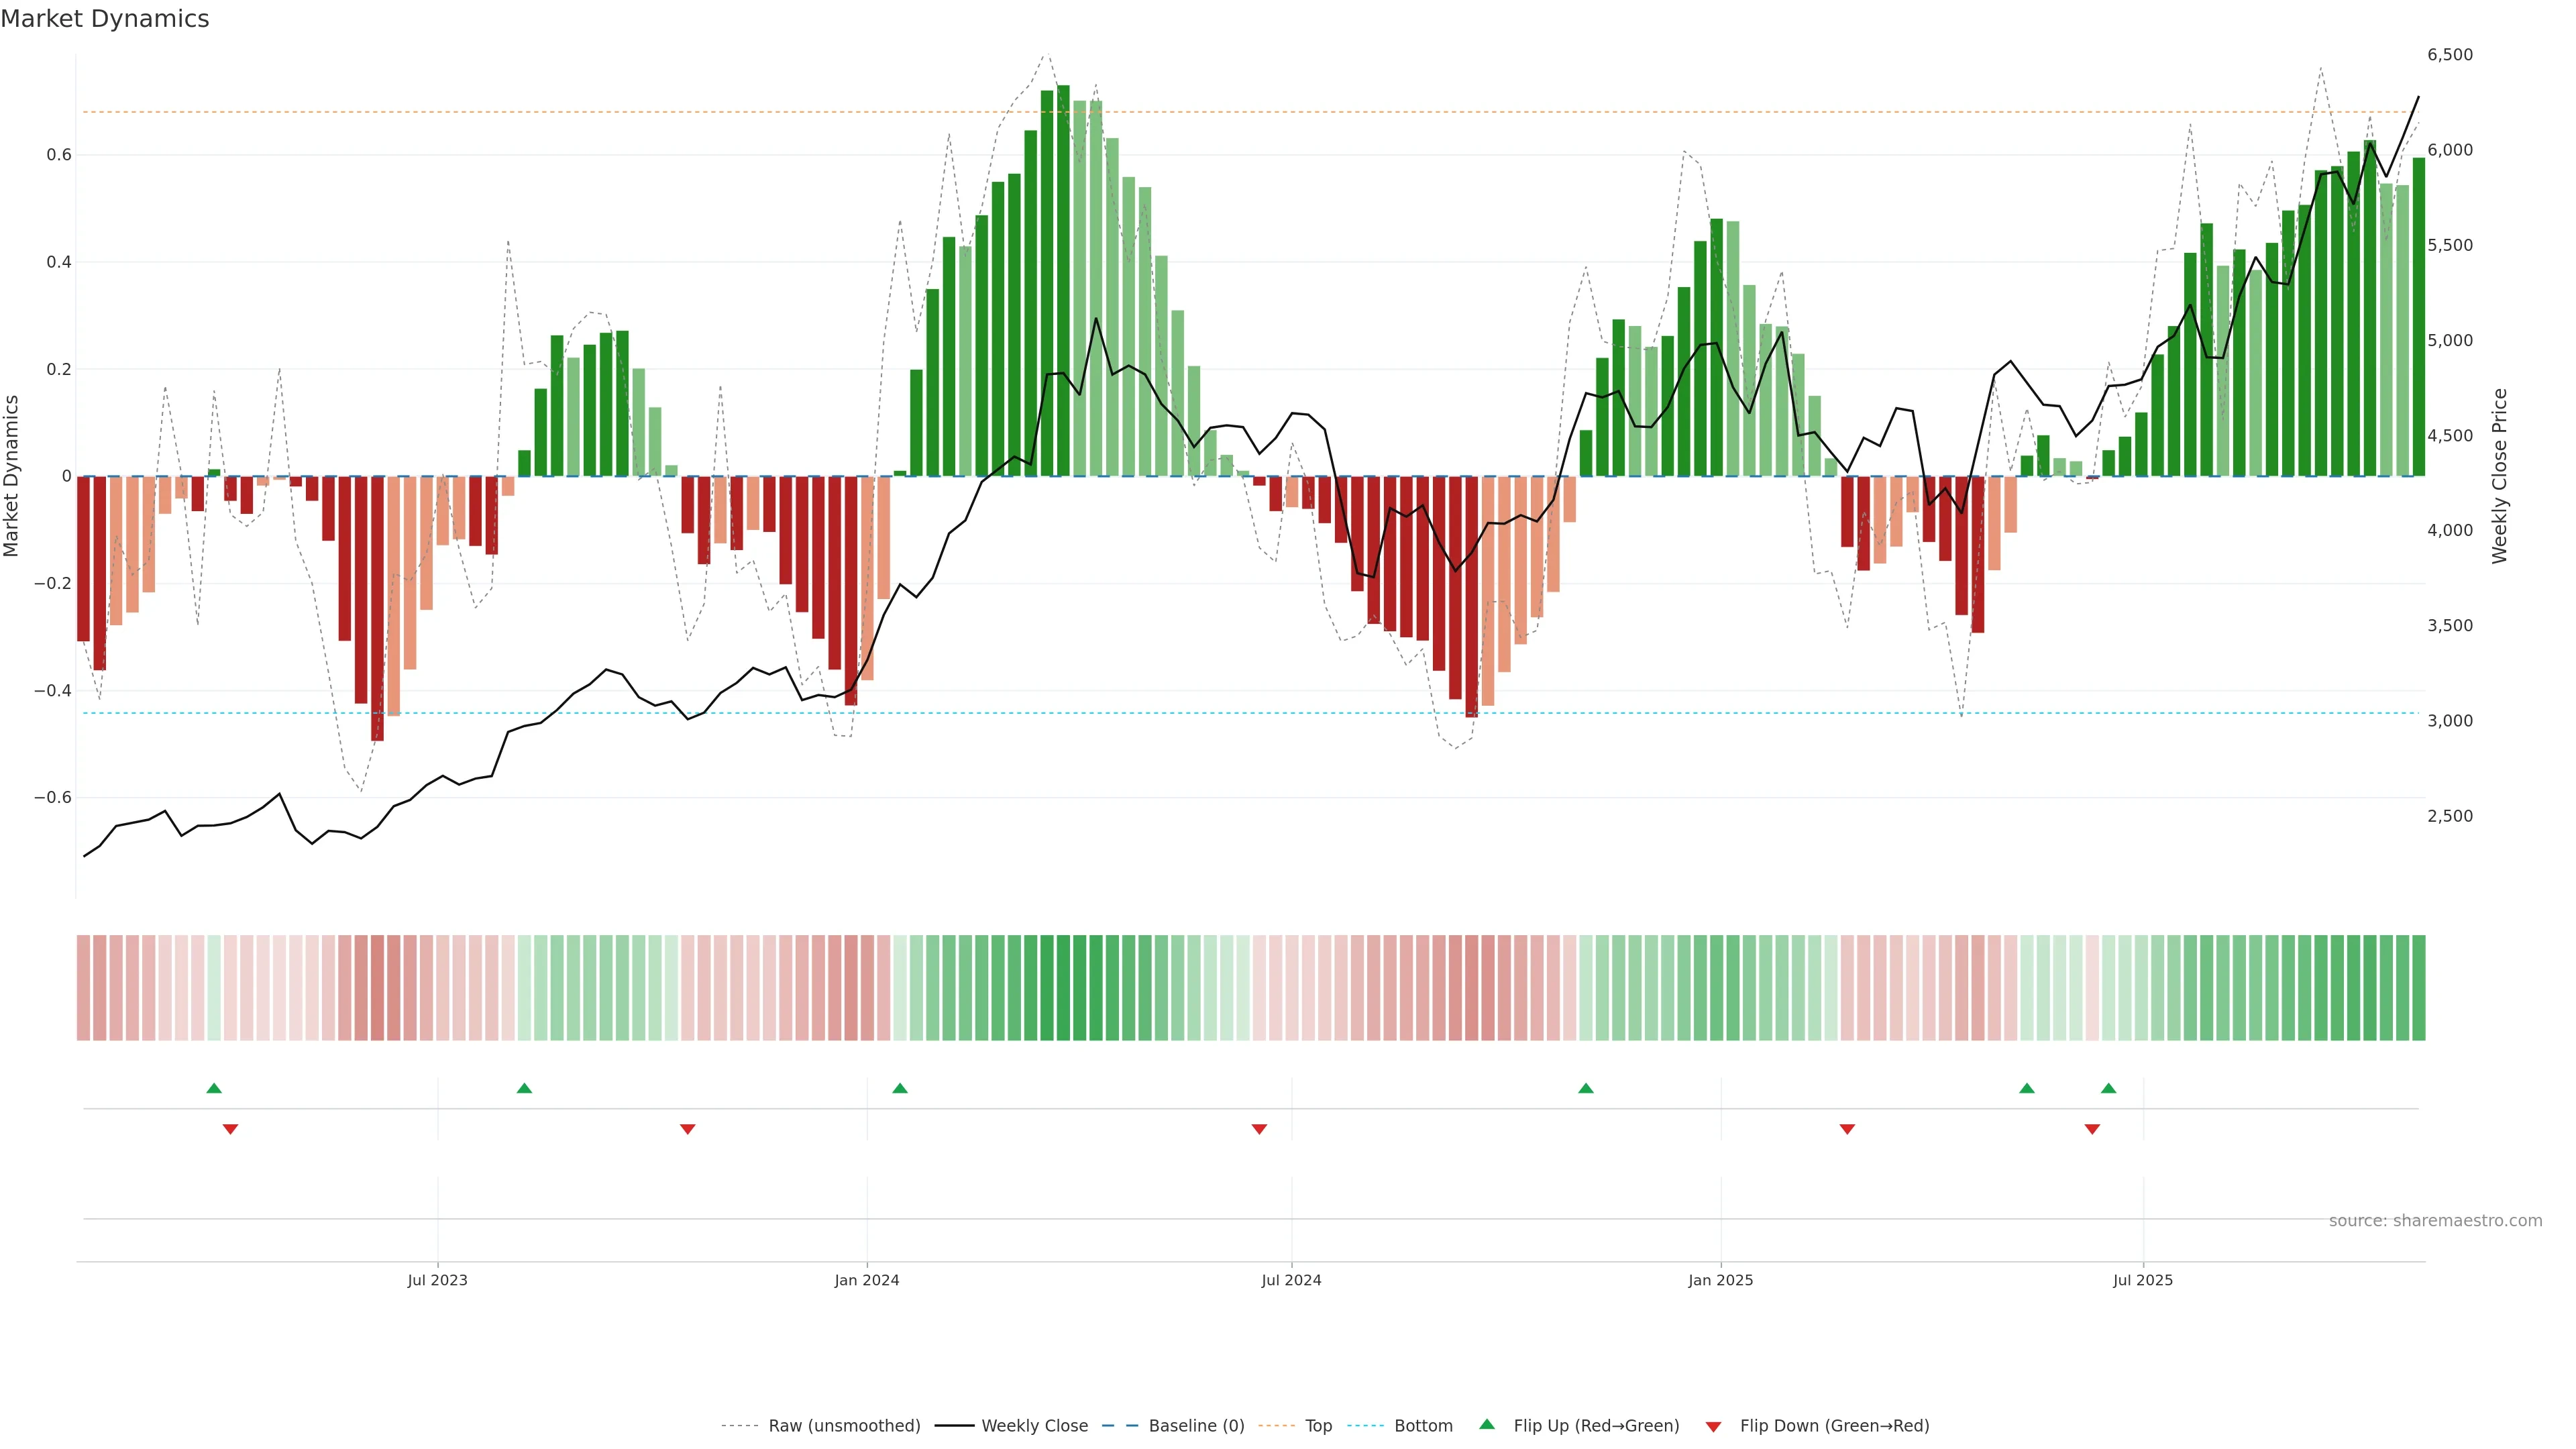Screen dimensions: 2576x1449
Task: Click the flip-up triangle just after Jan 2024
Action: click(900, 1088)
